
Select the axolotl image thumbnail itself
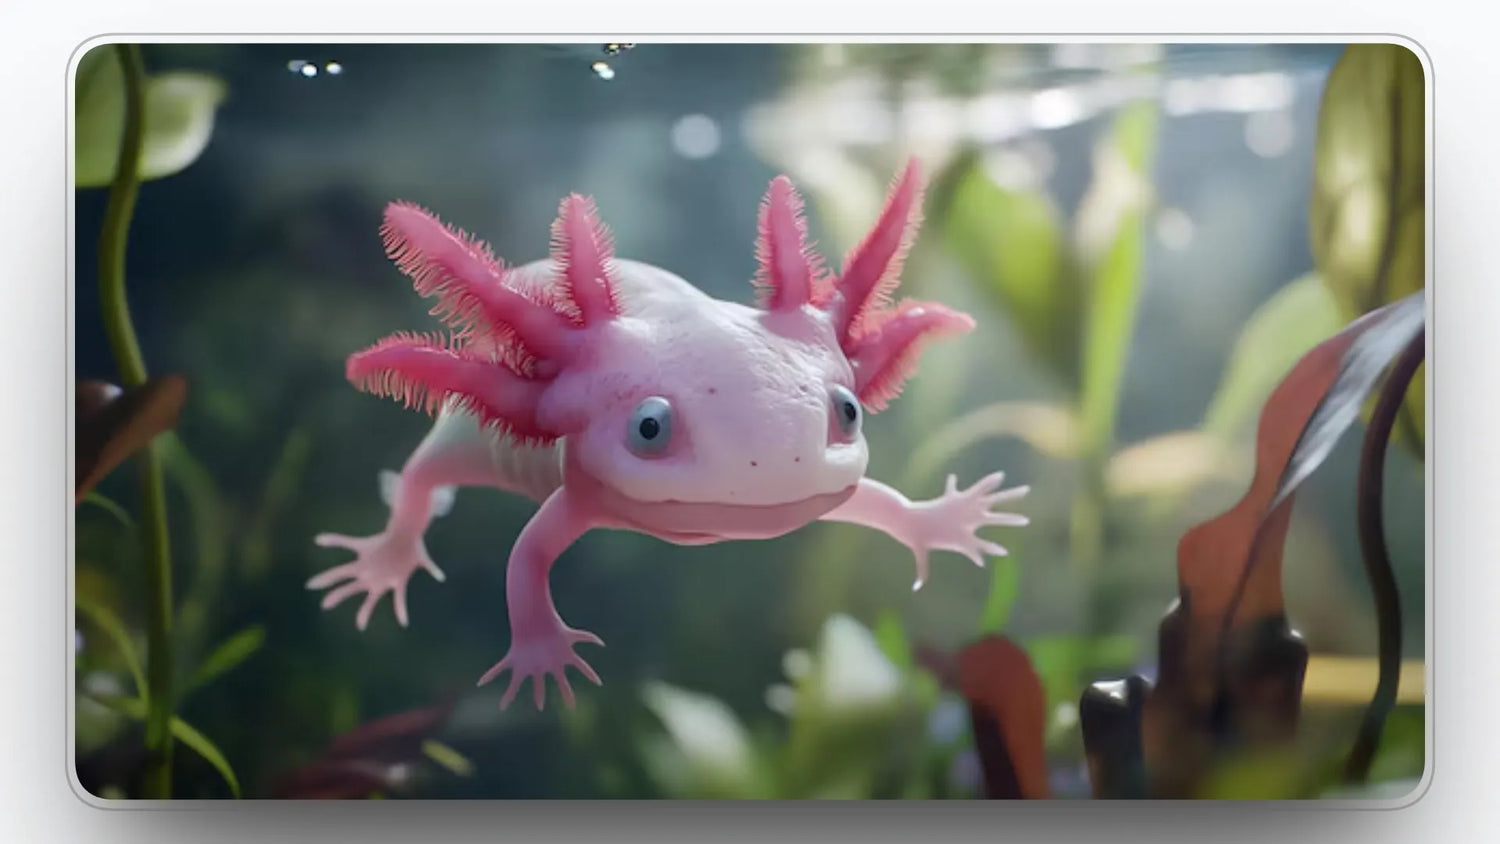(x=750, y=420)
